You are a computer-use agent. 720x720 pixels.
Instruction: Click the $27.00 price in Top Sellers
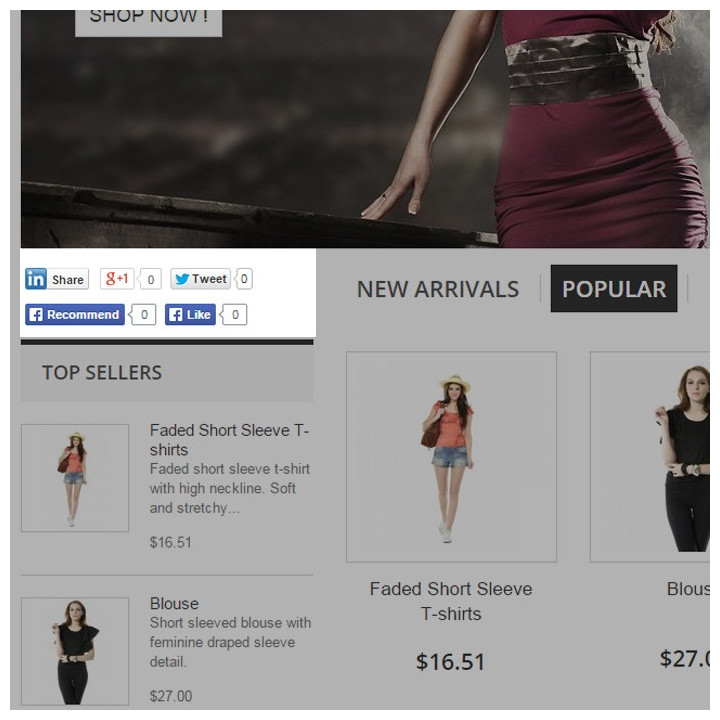171,696
